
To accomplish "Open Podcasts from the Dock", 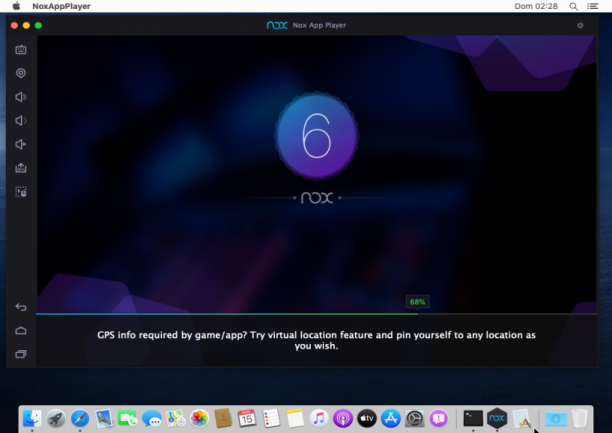I will (343, 419).
